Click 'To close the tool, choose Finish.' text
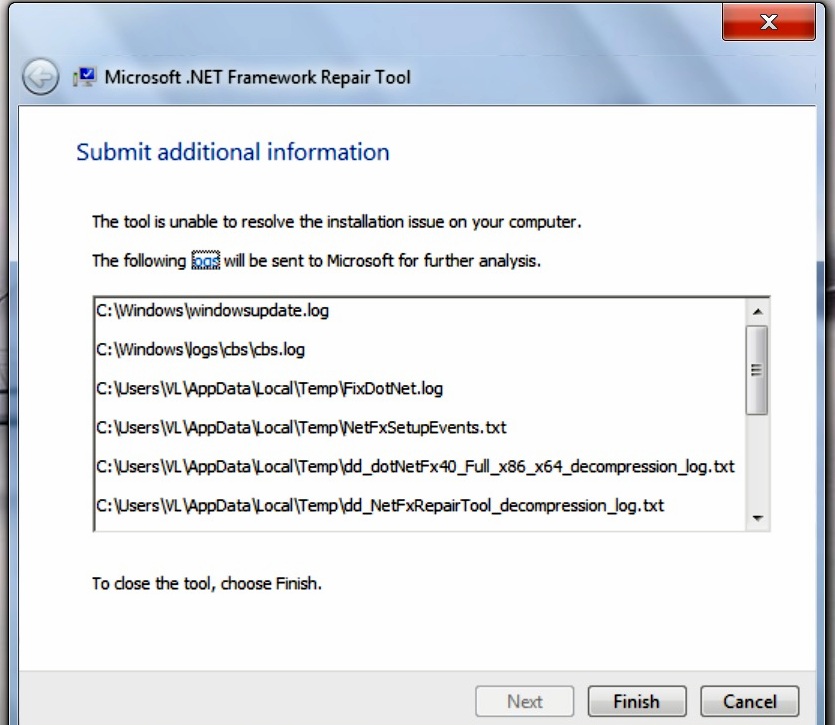The height and width of the screenshot is (725, 835). 207,584
